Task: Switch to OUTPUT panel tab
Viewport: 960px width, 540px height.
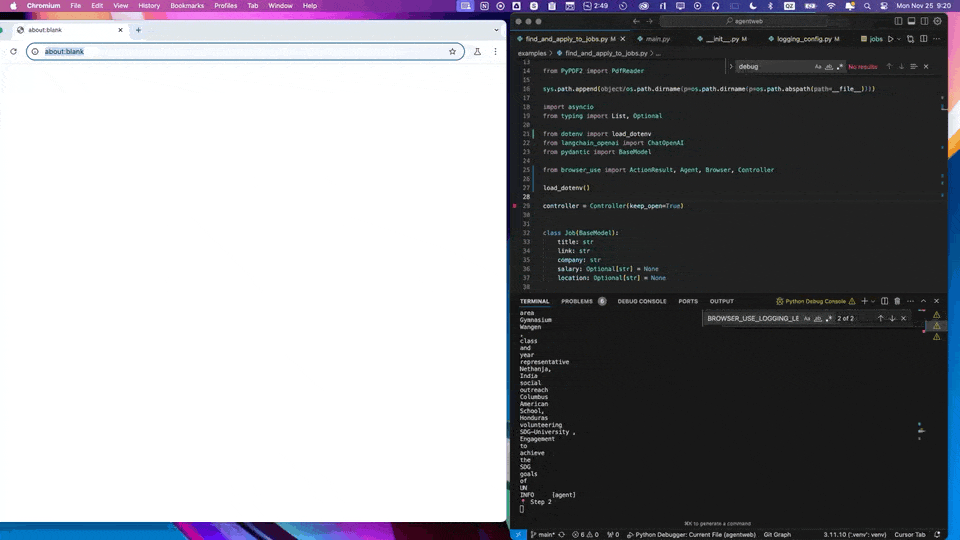Action: point(721,301)
